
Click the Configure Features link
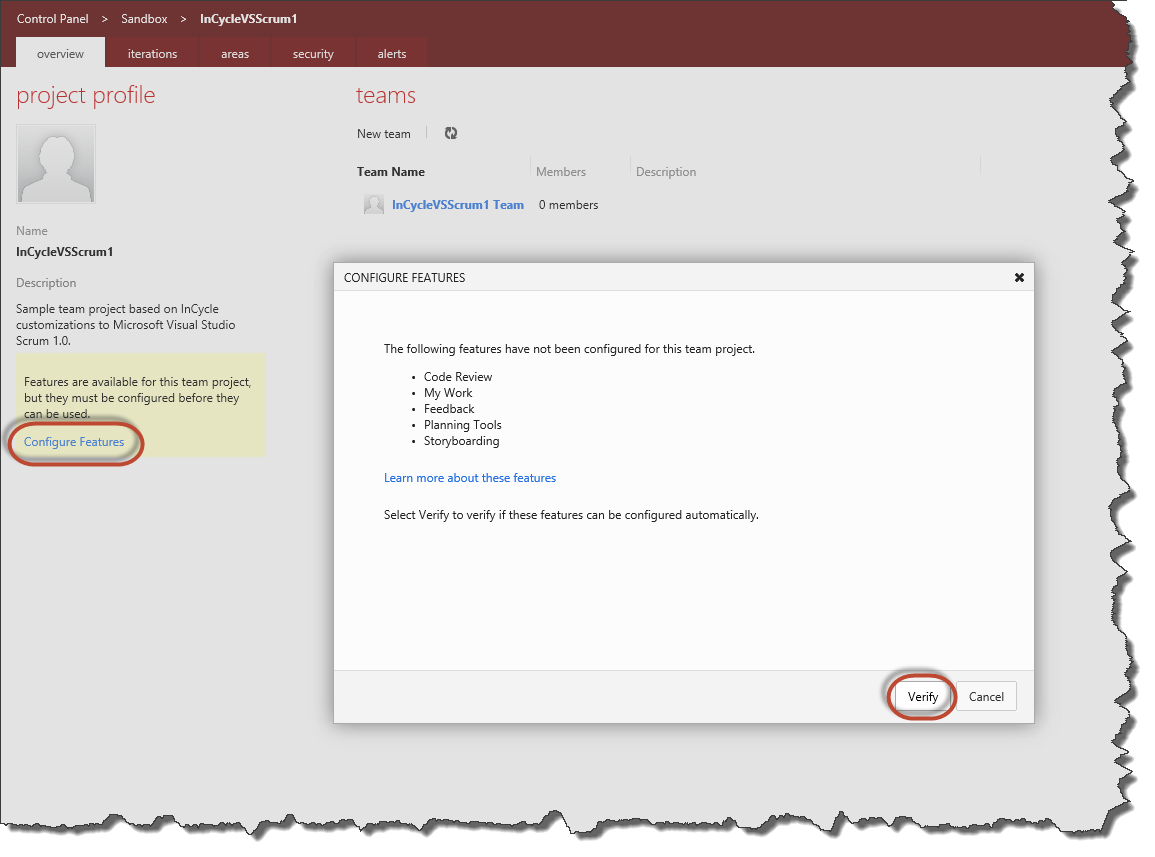point(74,442)
